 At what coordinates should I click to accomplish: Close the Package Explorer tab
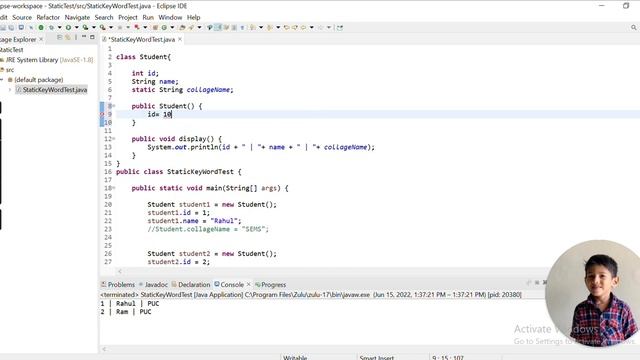41,39
